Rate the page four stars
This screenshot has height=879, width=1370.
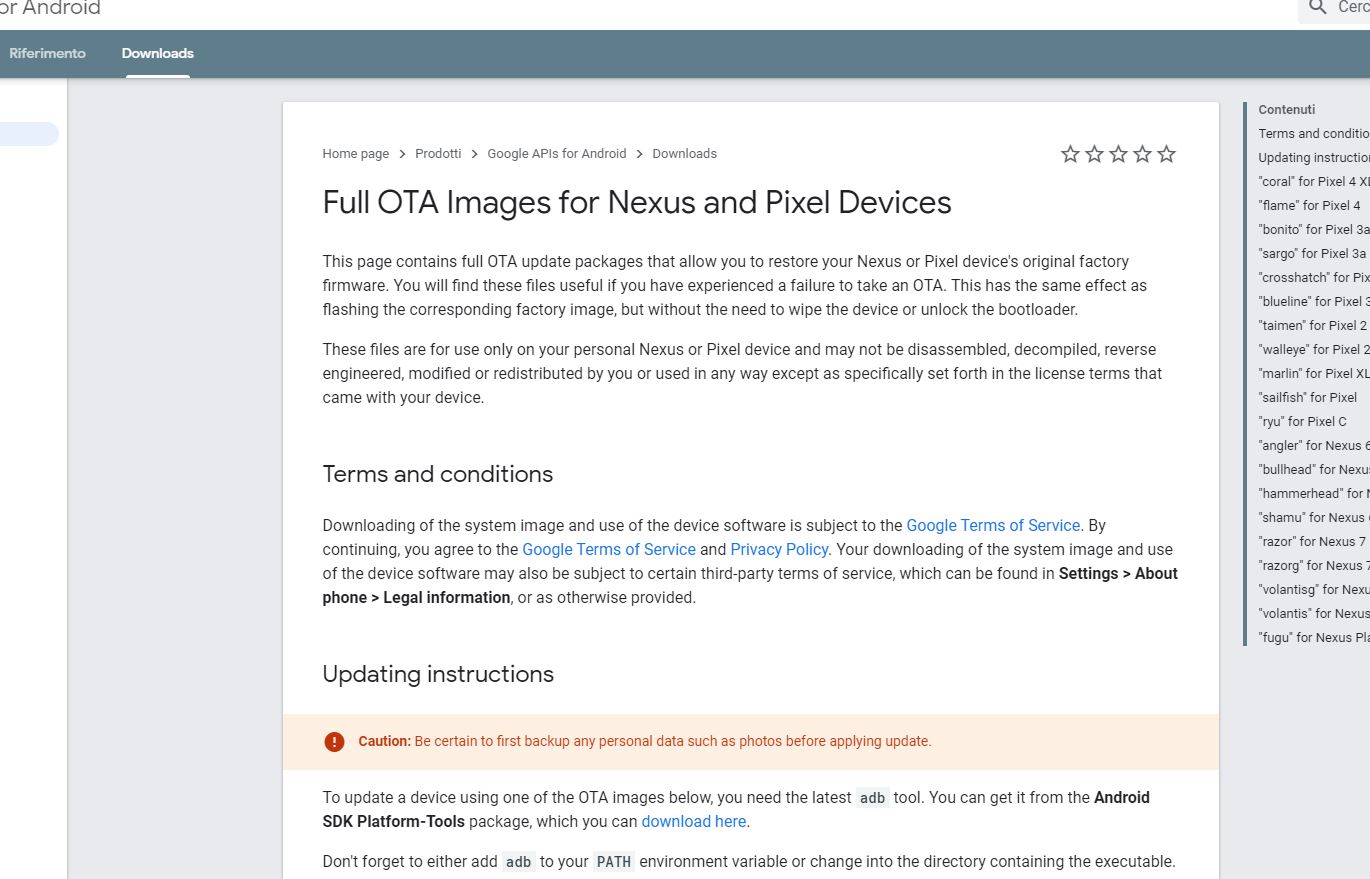pyautogui.click(x=1142, y=154)
